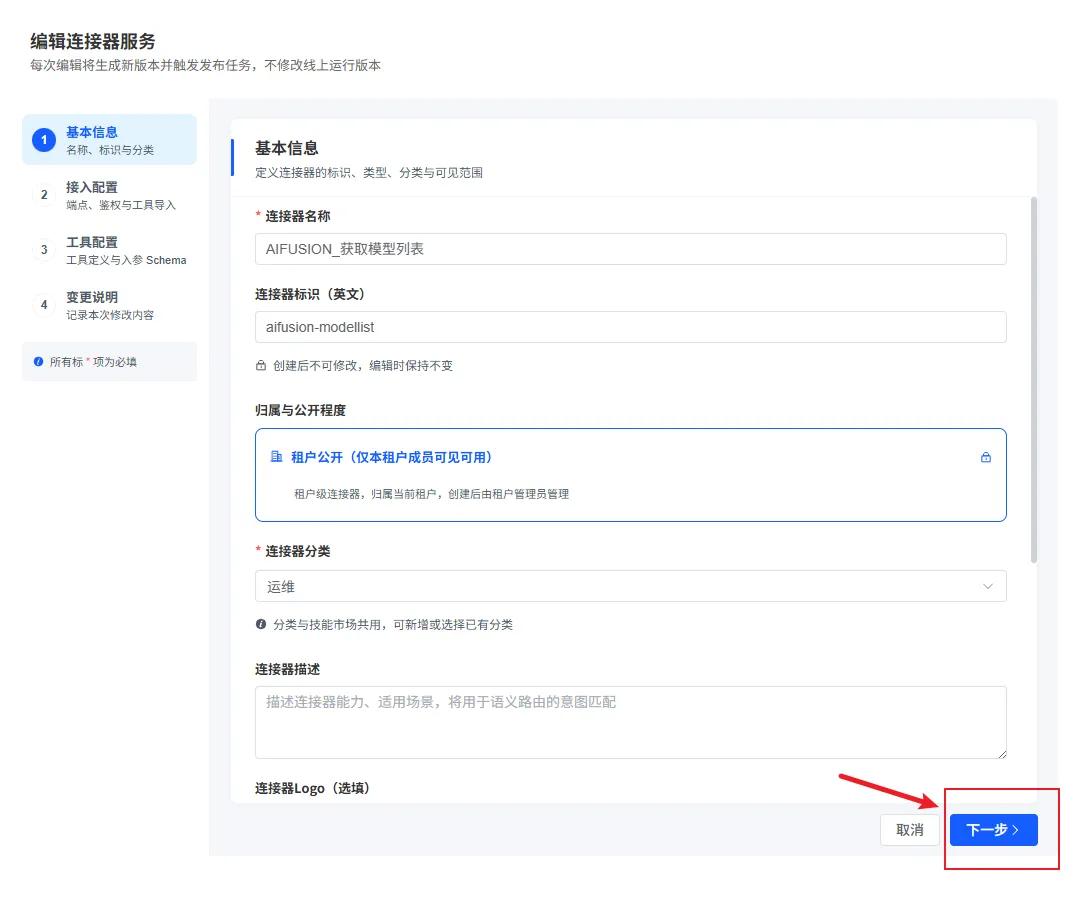Click the info icon beside 所有标*项为必填
This screenshot has height=909, width=1074.
(x=38, y=362)
